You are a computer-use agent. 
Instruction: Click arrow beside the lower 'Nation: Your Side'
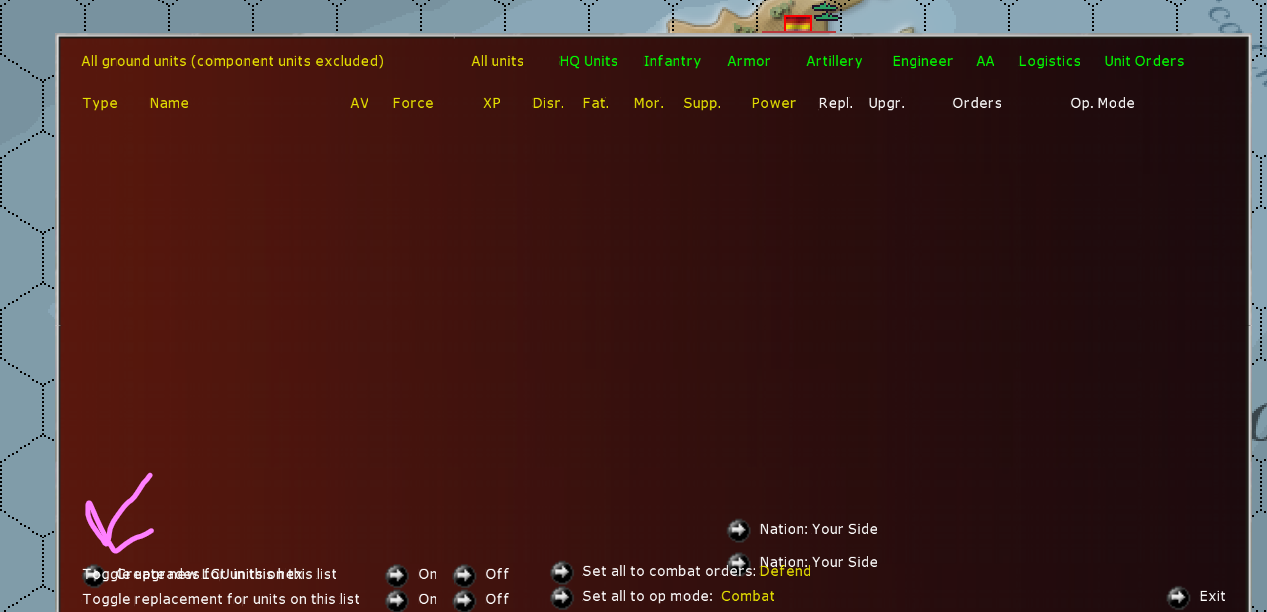click(x=738, y=562)
